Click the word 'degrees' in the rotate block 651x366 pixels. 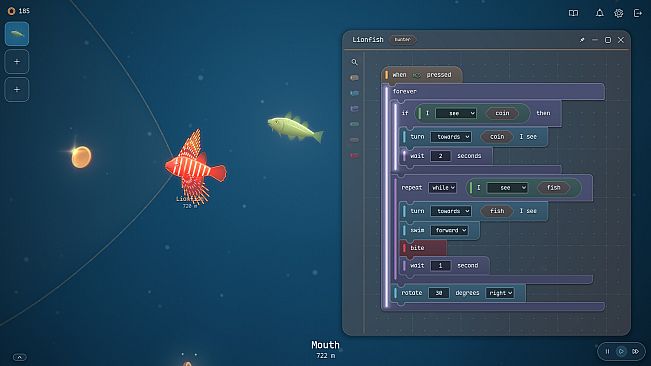pyautogui.click(x=467, y=293)
